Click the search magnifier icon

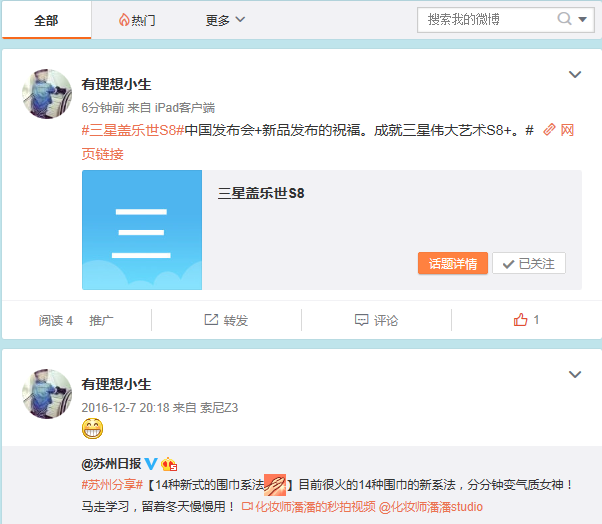click(x=565, y=19)
